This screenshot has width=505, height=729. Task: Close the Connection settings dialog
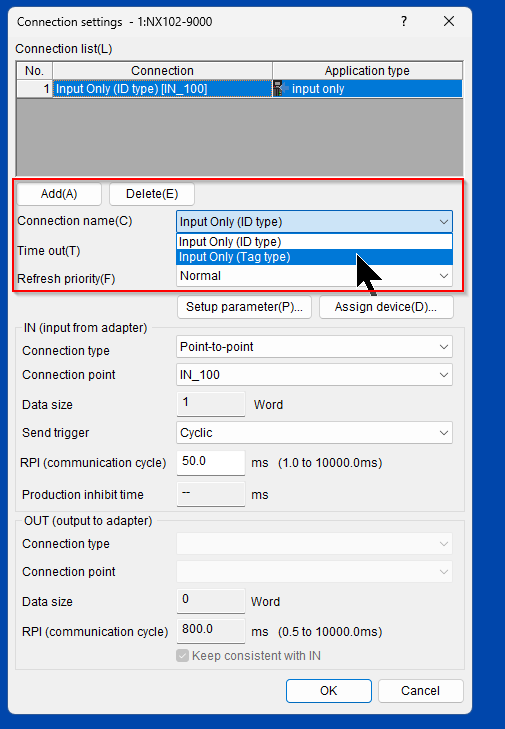tap(449, 21)
